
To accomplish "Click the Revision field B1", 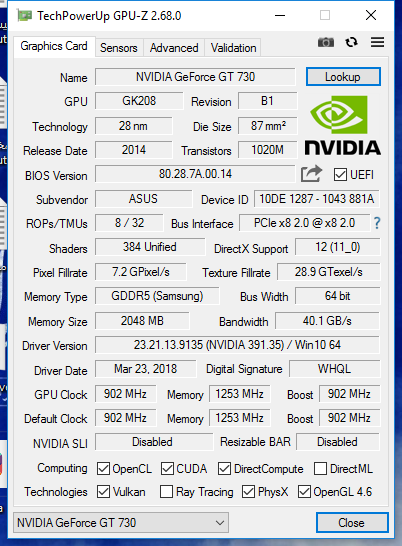I will tap(268, 101).
